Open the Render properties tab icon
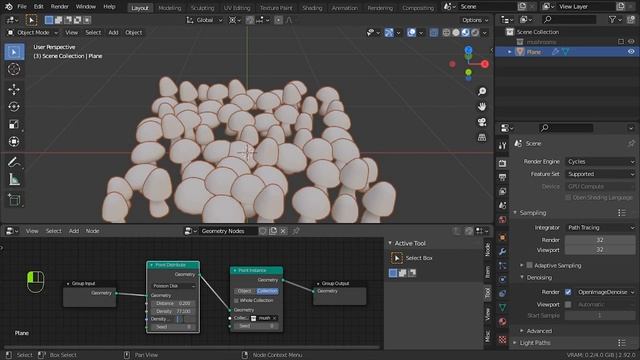This screenshot has height=360, width=640. click(502, 163)
